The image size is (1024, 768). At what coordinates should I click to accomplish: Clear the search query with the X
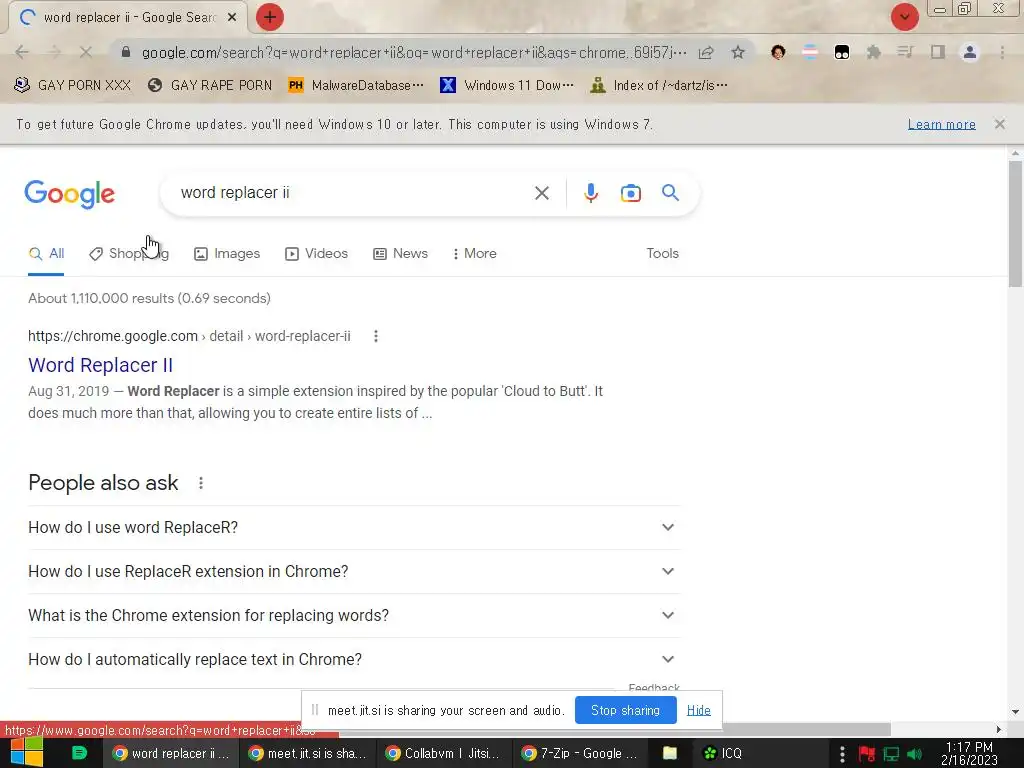pos(541,193)
